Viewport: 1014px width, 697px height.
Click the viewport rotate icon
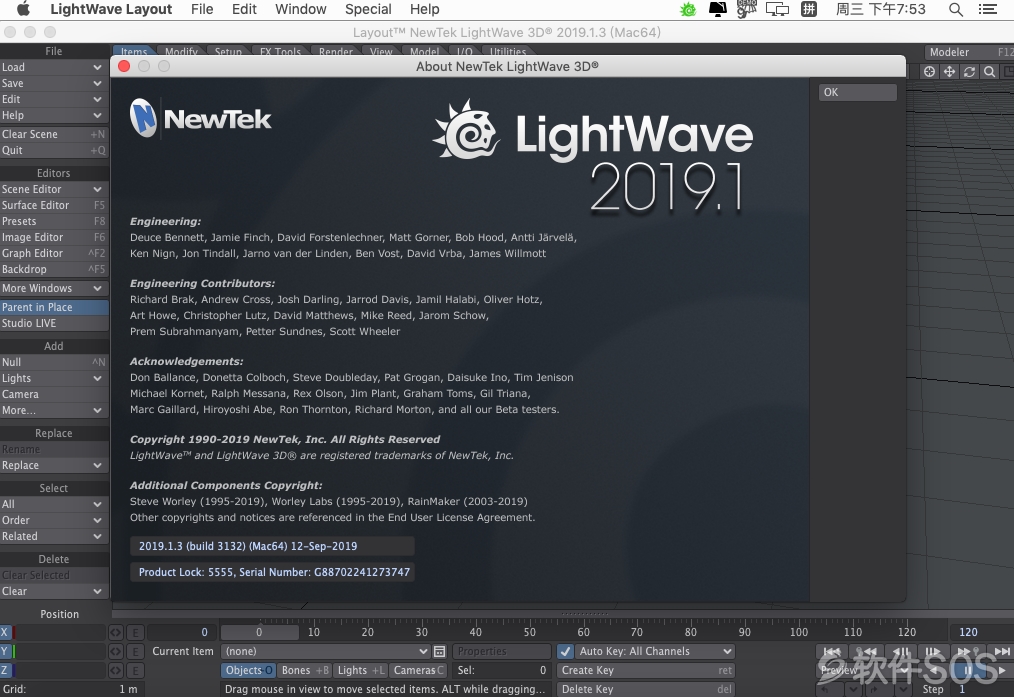tap(969, 72)
